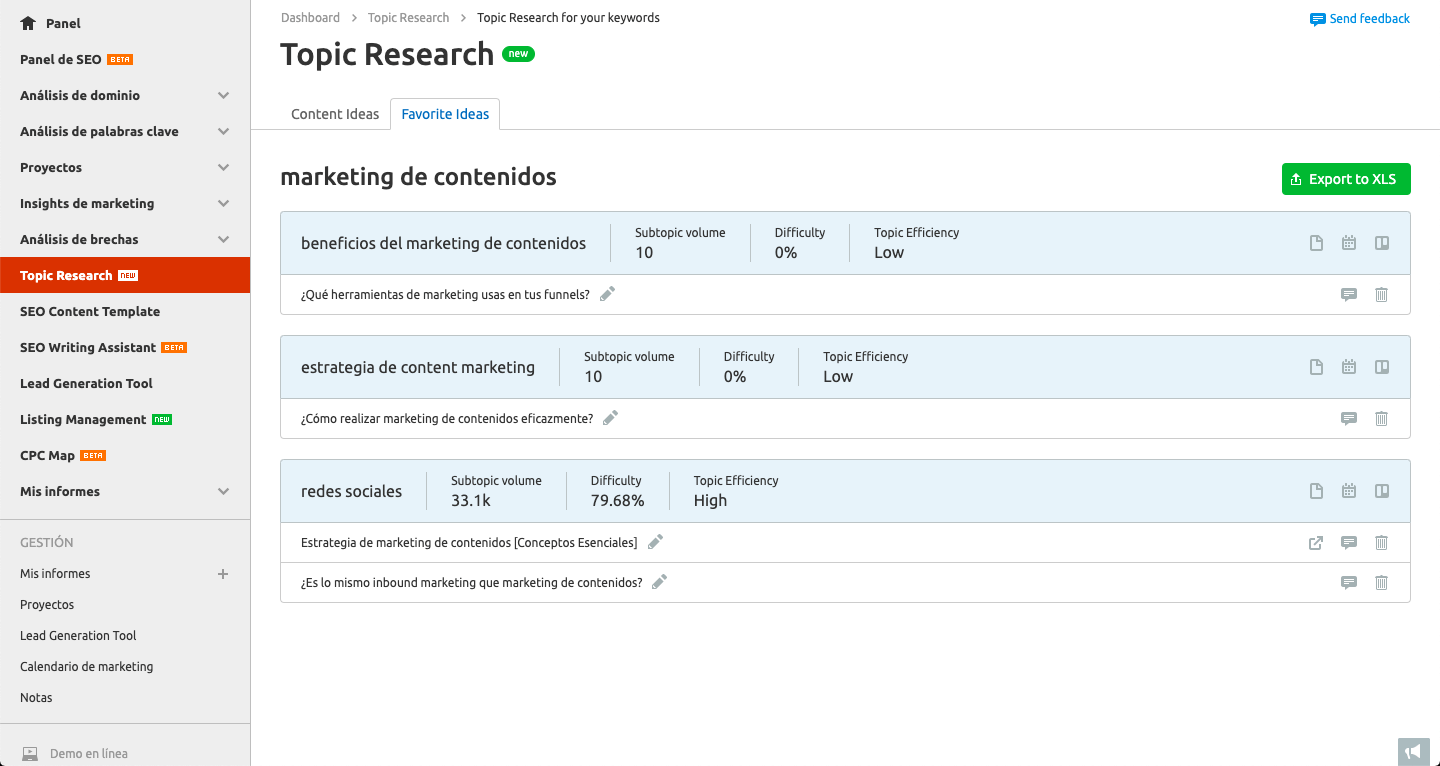The width and height of the screenshot is (1440, 766).
Task: Delete the herramientas de marketing funnels idea
Action: pos(1381,295)
